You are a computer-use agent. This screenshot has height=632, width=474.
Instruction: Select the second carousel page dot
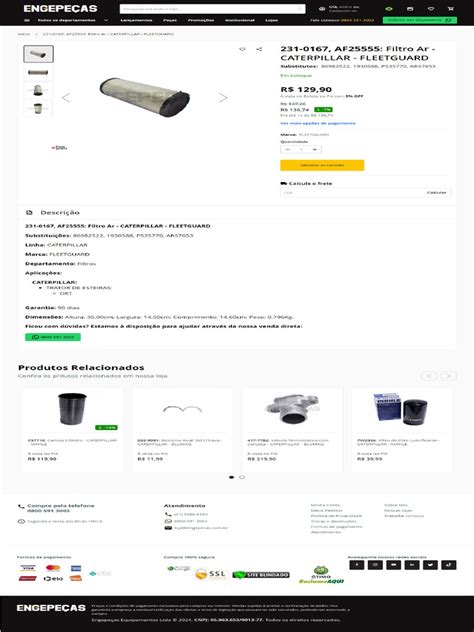[x=242, y=477]
